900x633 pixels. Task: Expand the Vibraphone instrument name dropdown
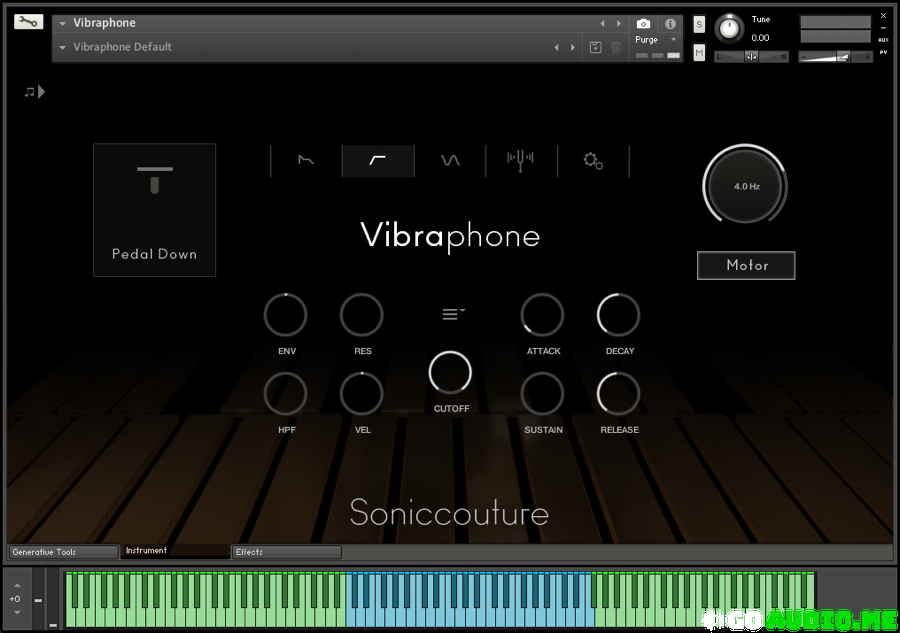tap(63, 23)
